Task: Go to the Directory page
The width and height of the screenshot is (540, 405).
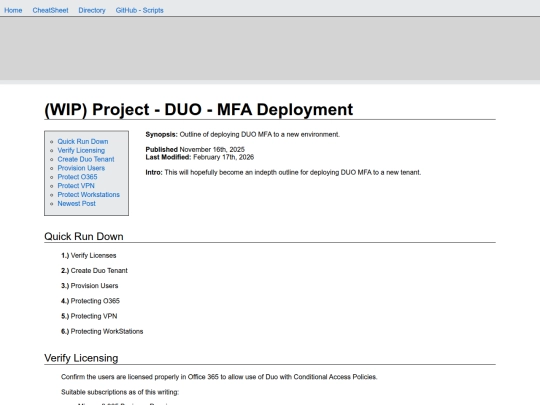Action: click(92, 10)
